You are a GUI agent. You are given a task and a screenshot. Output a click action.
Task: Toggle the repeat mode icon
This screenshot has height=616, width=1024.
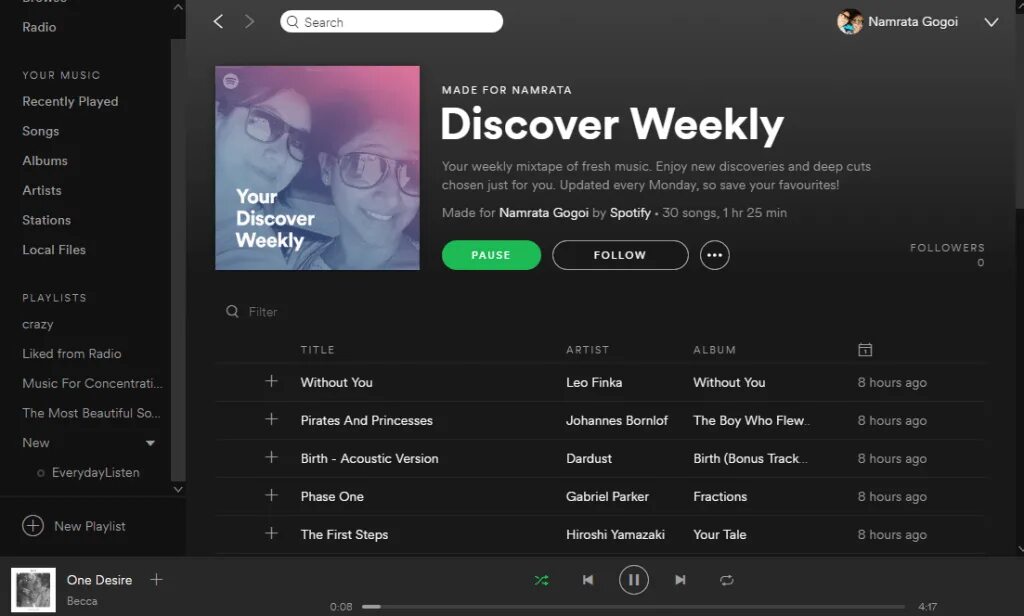[x=726, y=580]
